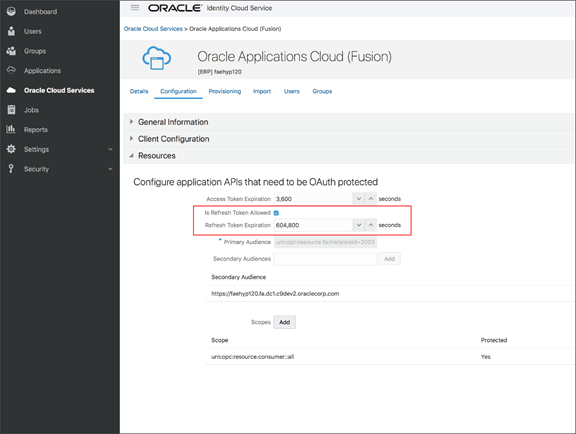Click the Secondary Audiences input field

(x=325, y=259)
